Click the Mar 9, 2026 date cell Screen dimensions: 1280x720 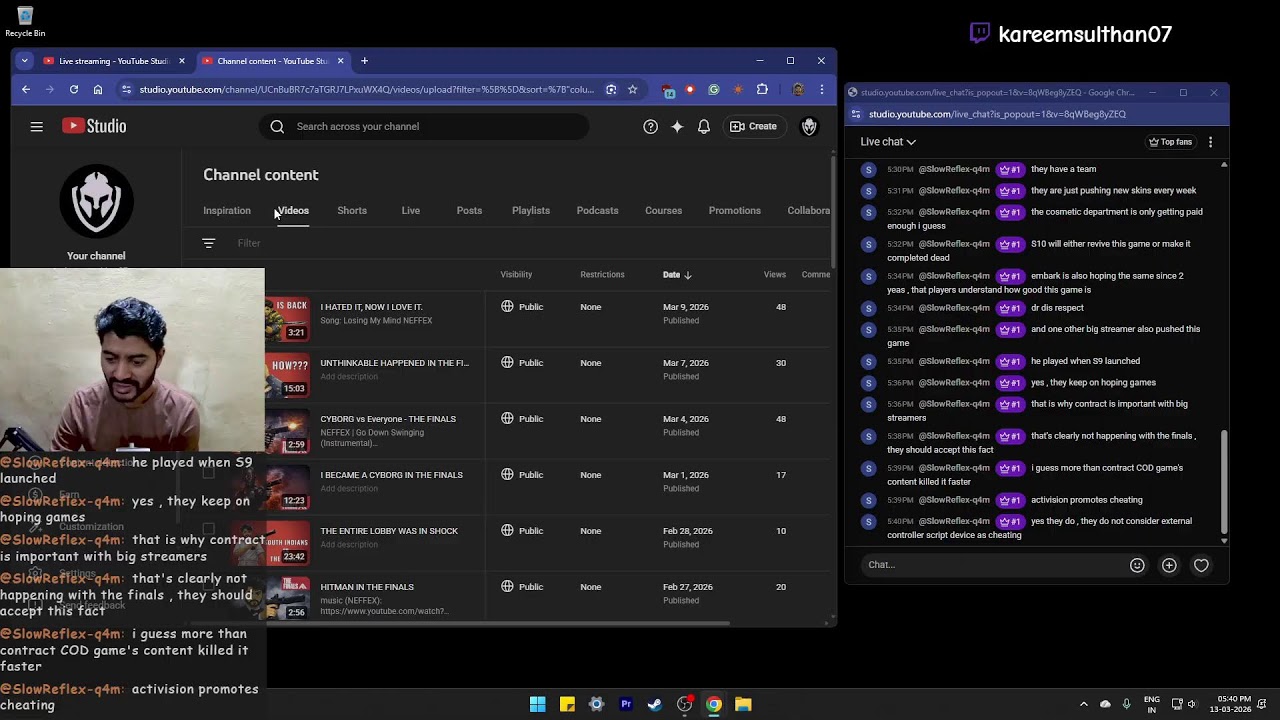point(686,307)
